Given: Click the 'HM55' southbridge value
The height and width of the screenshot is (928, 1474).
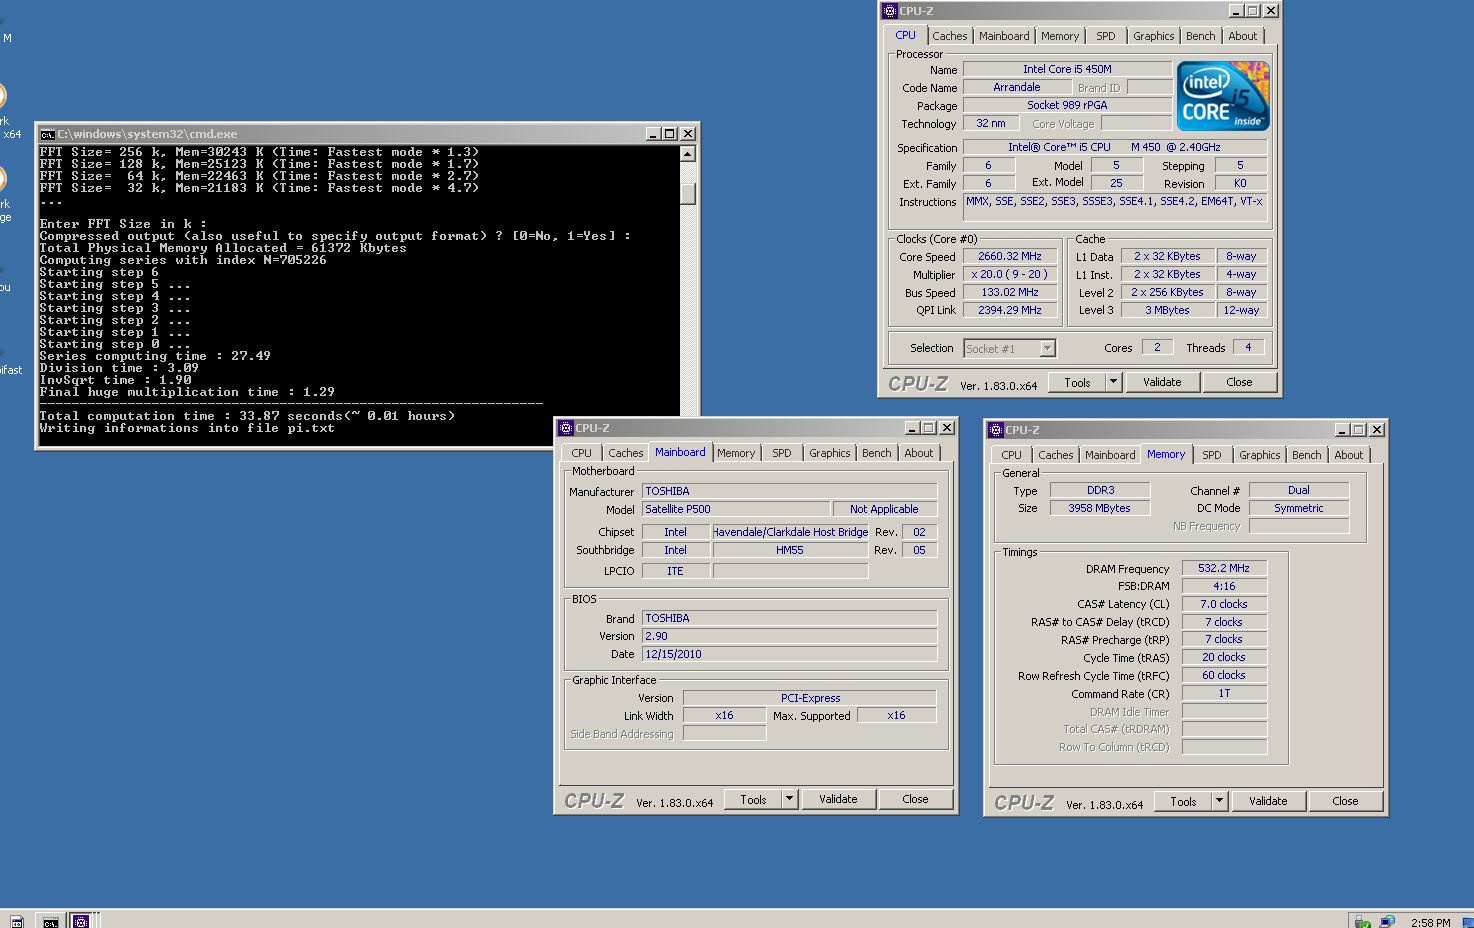Looking at the screenshot, I should [x=790, y=550].
